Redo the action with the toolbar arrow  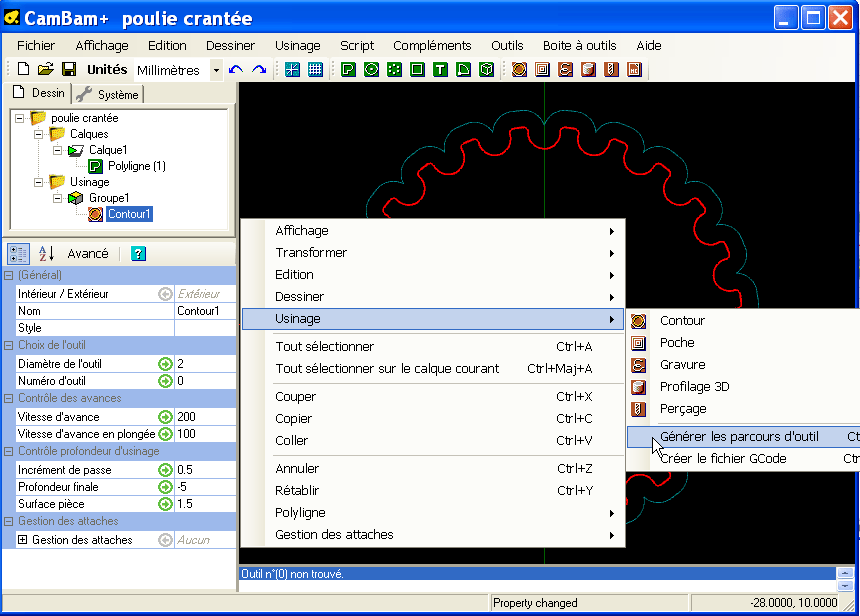[x=259, y=70]
